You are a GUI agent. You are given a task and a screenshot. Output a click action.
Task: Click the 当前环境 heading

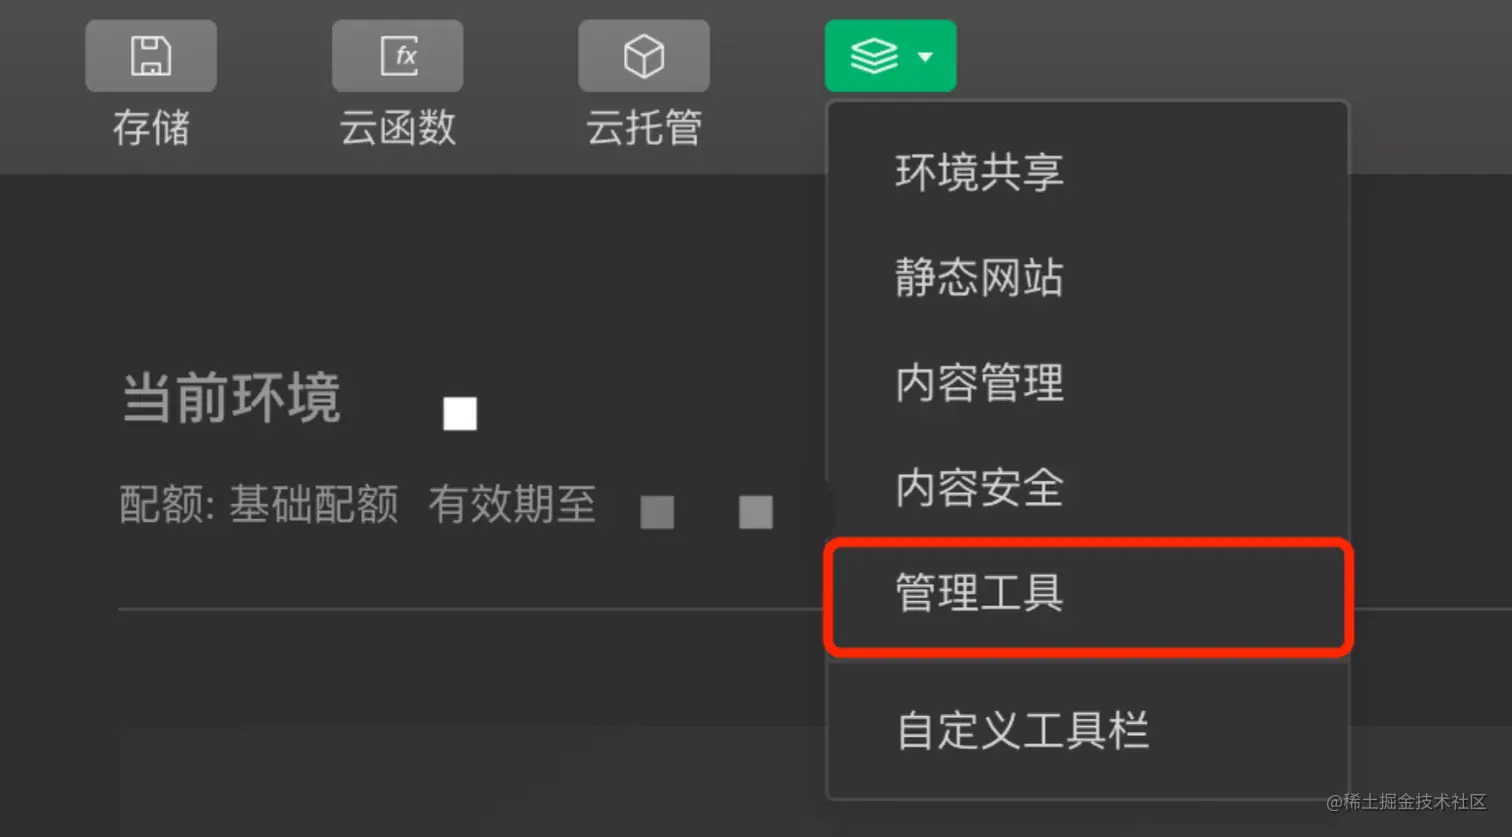pos(231,398)
